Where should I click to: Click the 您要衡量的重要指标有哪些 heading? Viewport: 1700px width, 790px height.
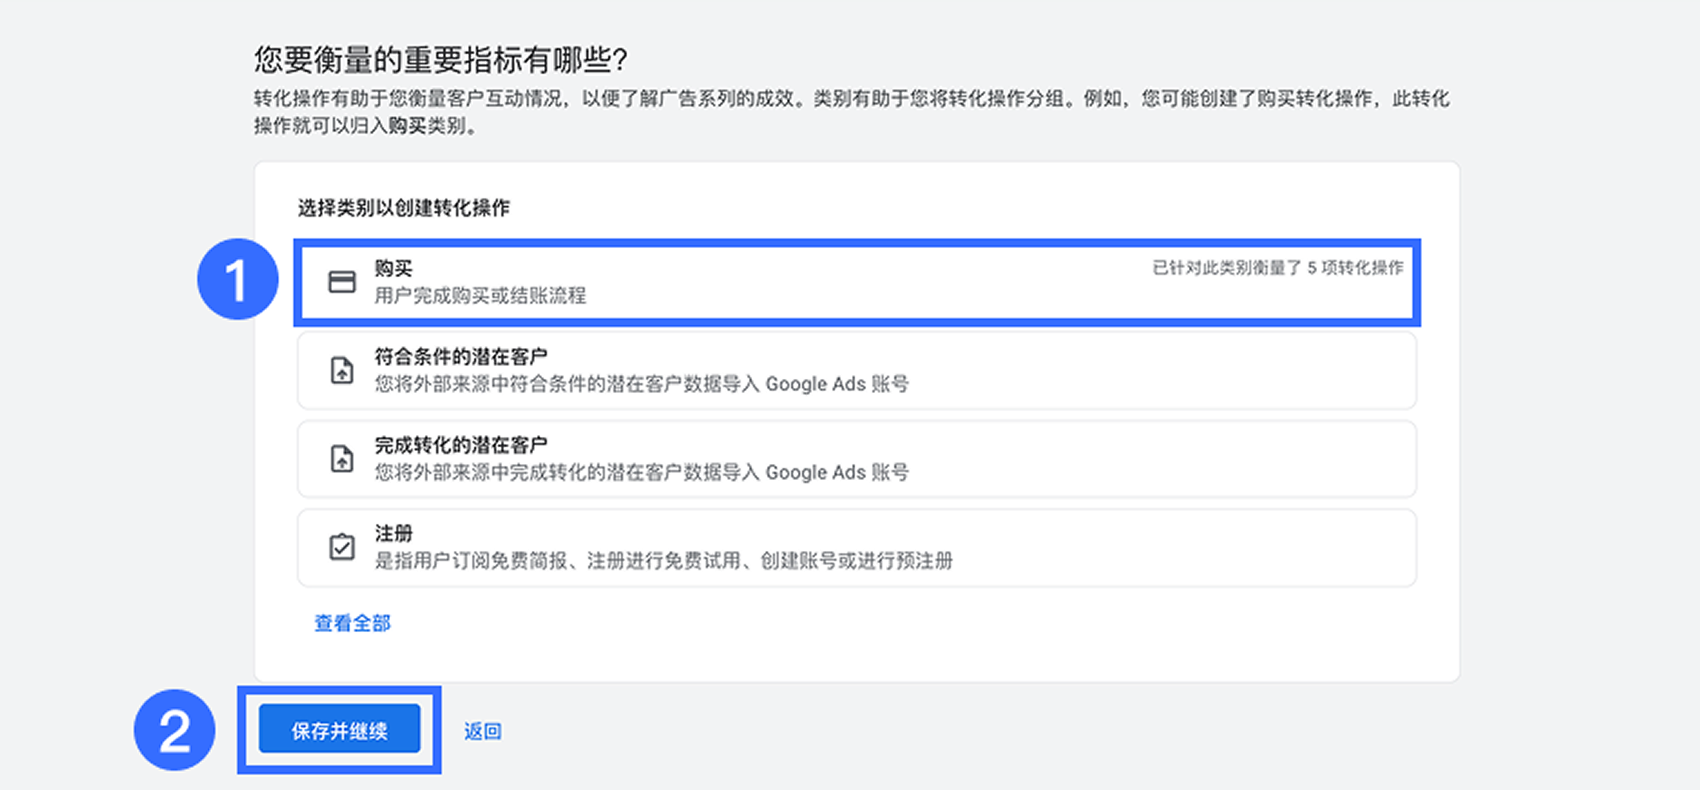pos(440,60)
